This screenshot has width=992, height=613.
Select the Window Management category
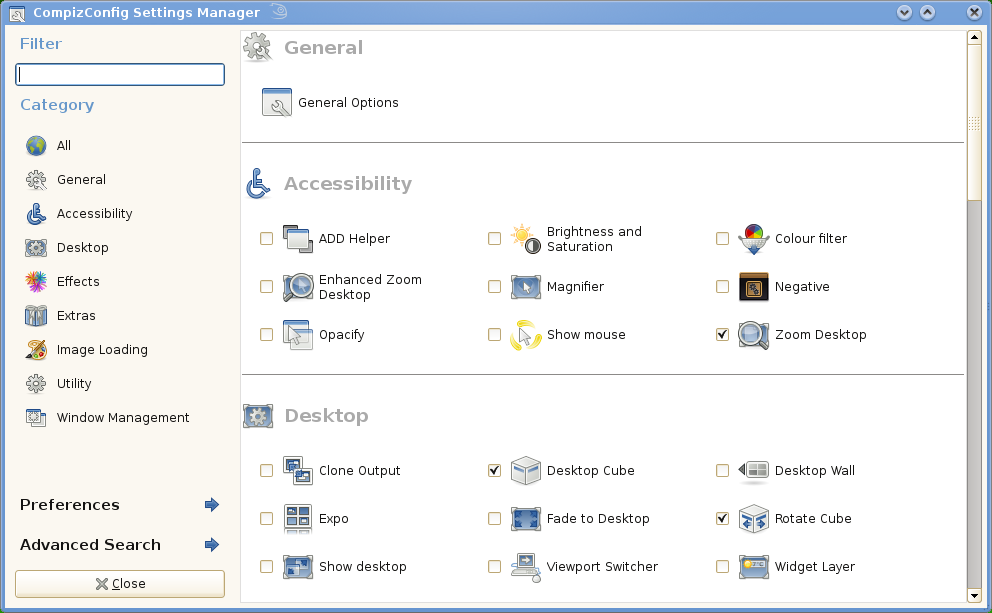(122, 418)
